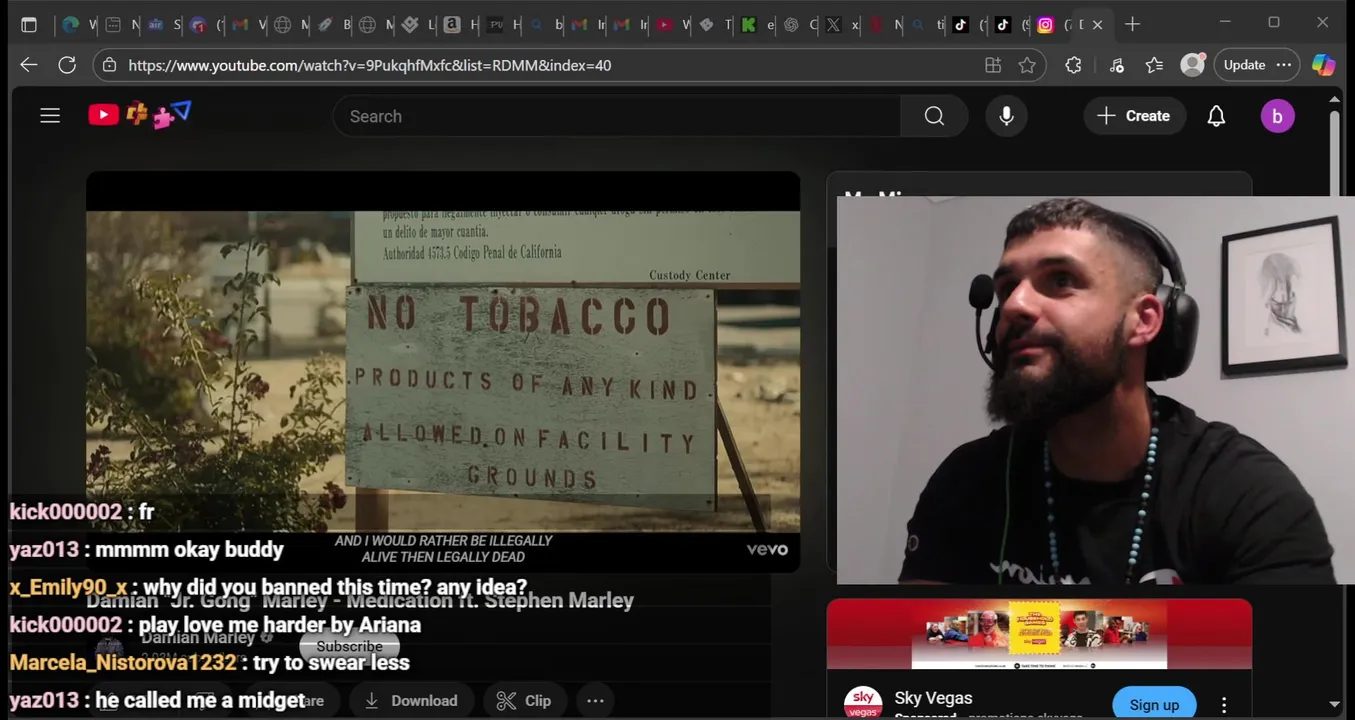
Task: Click scrollbar down arrow at page bottom
Action: tap(1335, 705)
